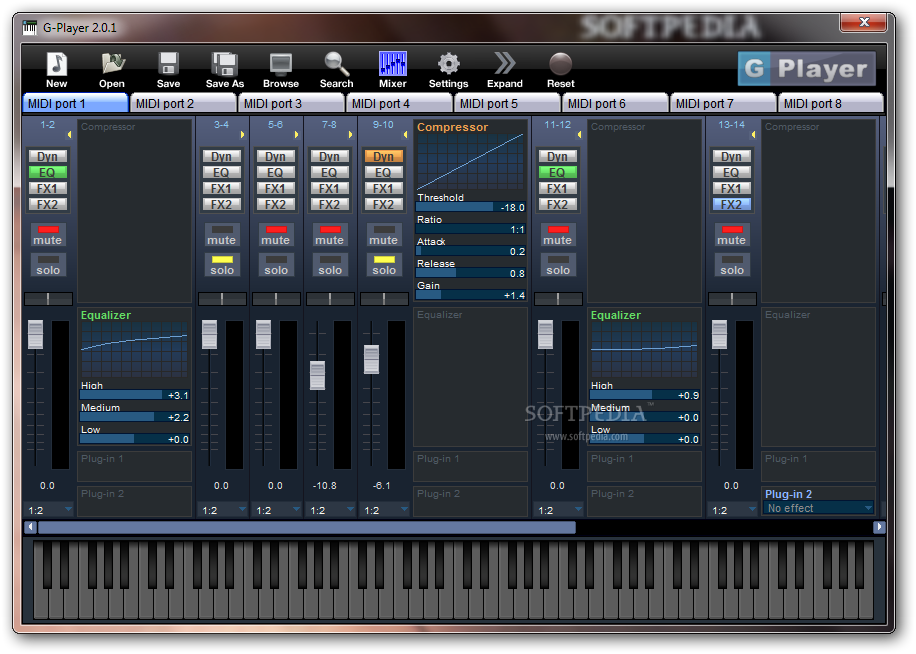916x654 pixels.
Task: Expand channel 5-6 panel arrow
Action: tap(296, 135)
